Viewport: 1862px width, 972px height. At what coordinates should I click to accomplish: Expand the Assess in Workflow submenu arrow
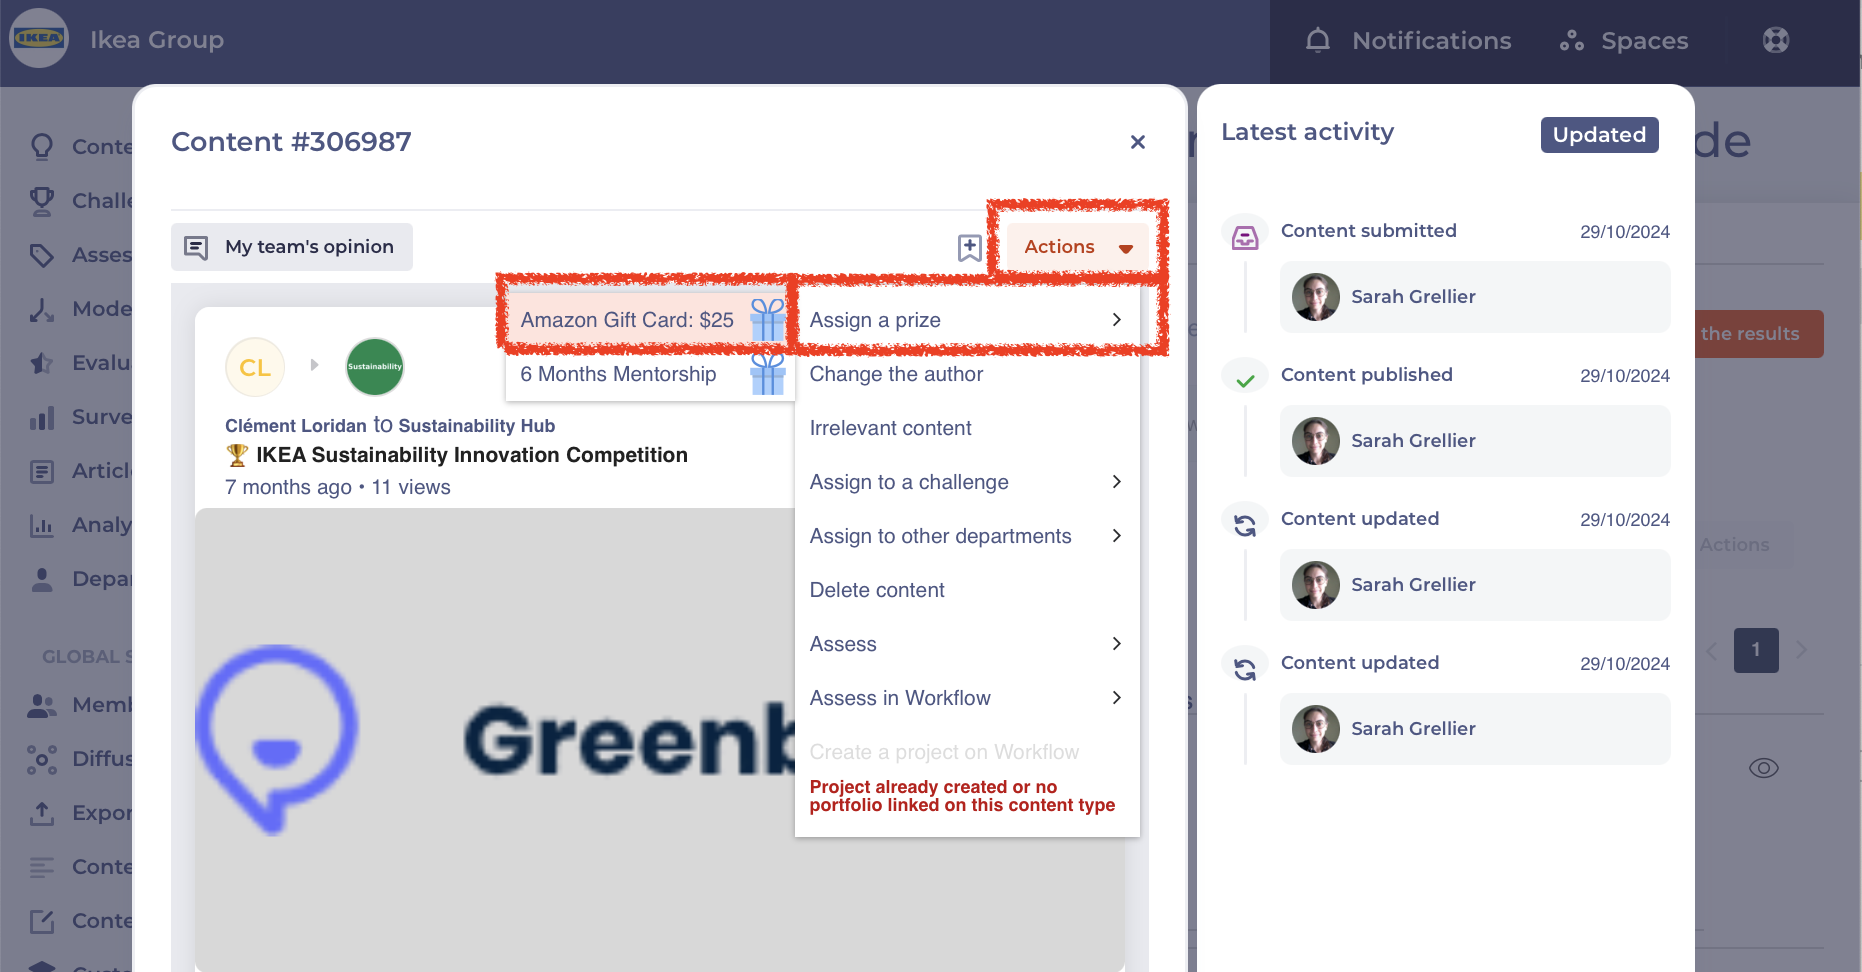(1117, 698)
